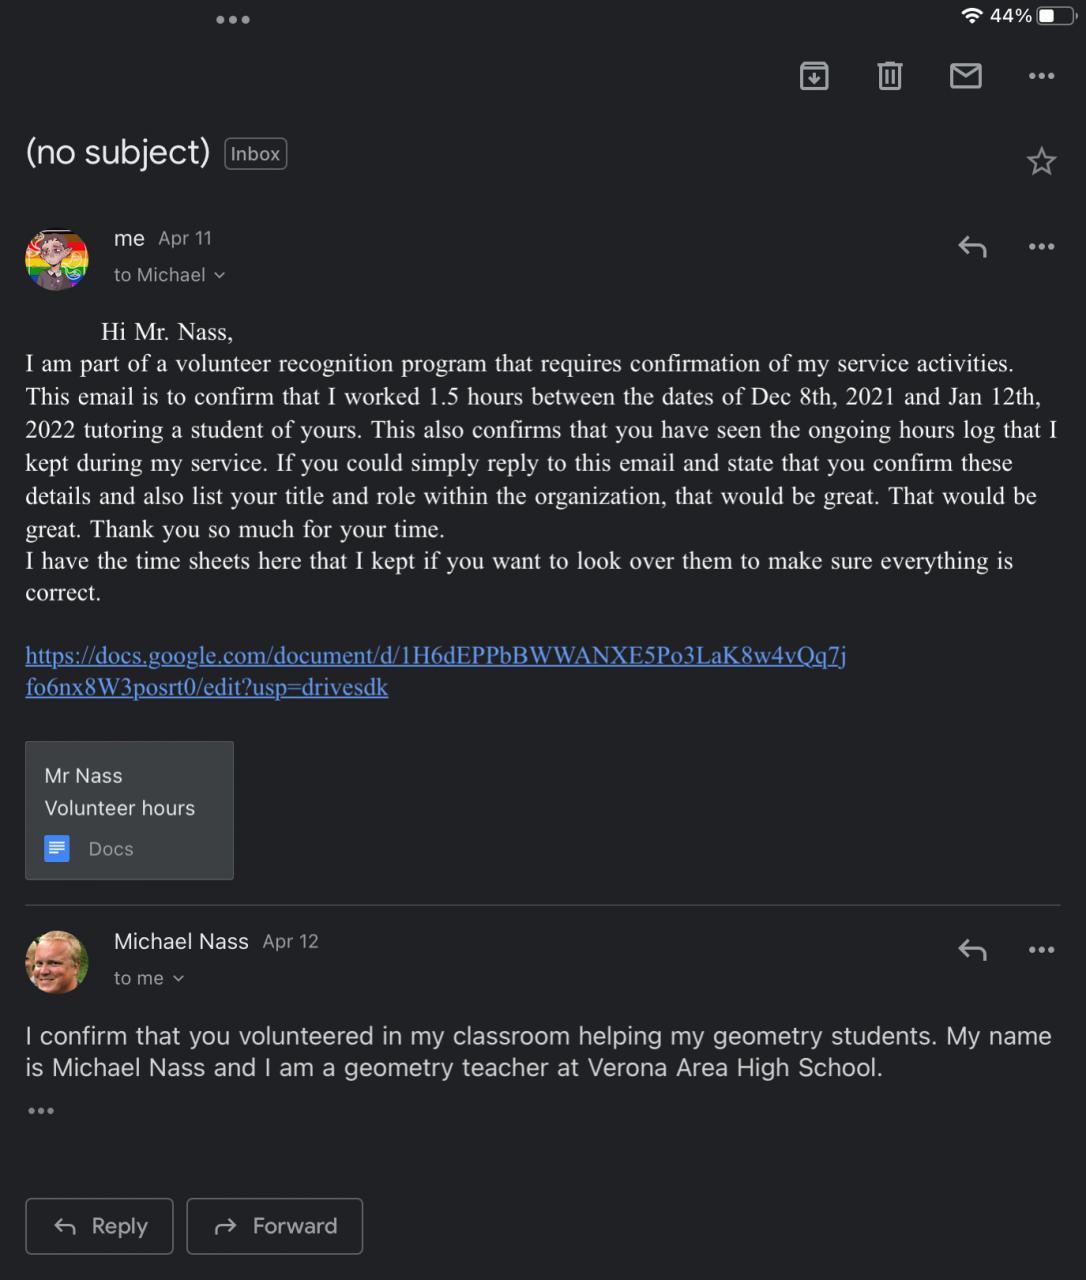Screen dimensions: 1086x1280
Task: Tap the three-dot multitasking handle at top
Action: [x=233, y=20]
